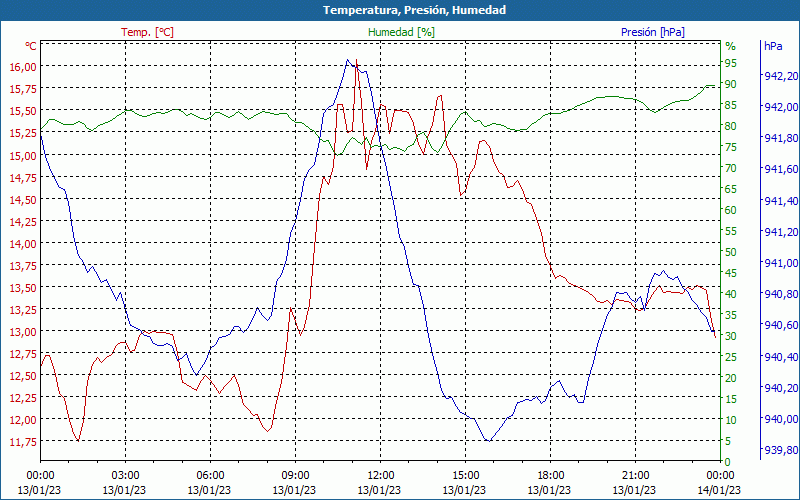Click 939,80 on the blue pressure axis
The image size is (800, 500).
[781, 451]
